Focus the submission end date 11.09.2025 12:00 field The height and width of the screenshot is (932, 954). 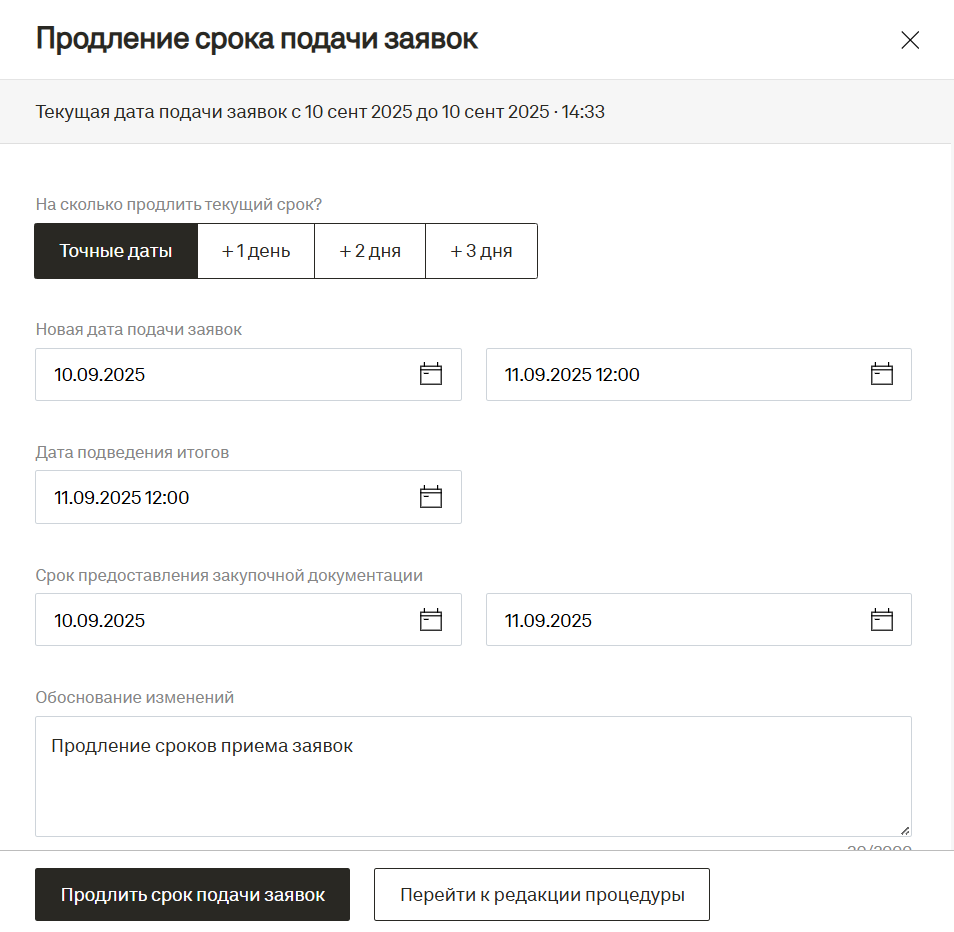tap(670, 375)
